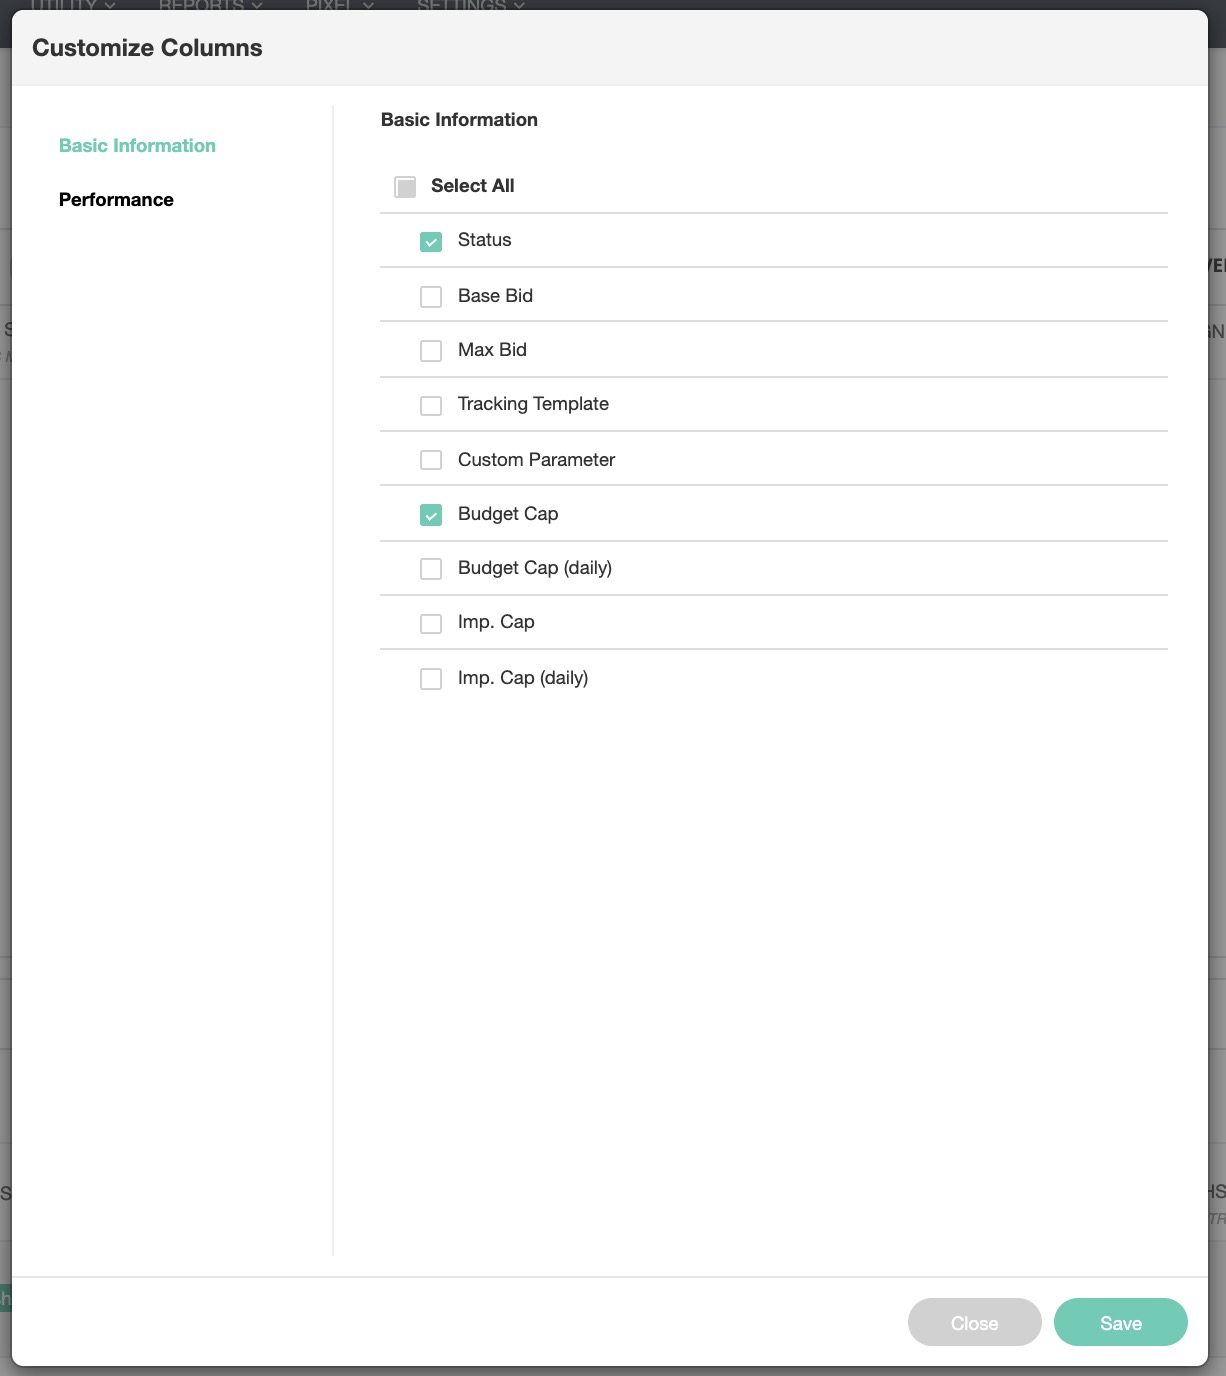Image resolution: width=1226 pixels, height=1376 pixels.
Task: Expand the SETTINGS menu in top bar
Action: pos(470,5)
